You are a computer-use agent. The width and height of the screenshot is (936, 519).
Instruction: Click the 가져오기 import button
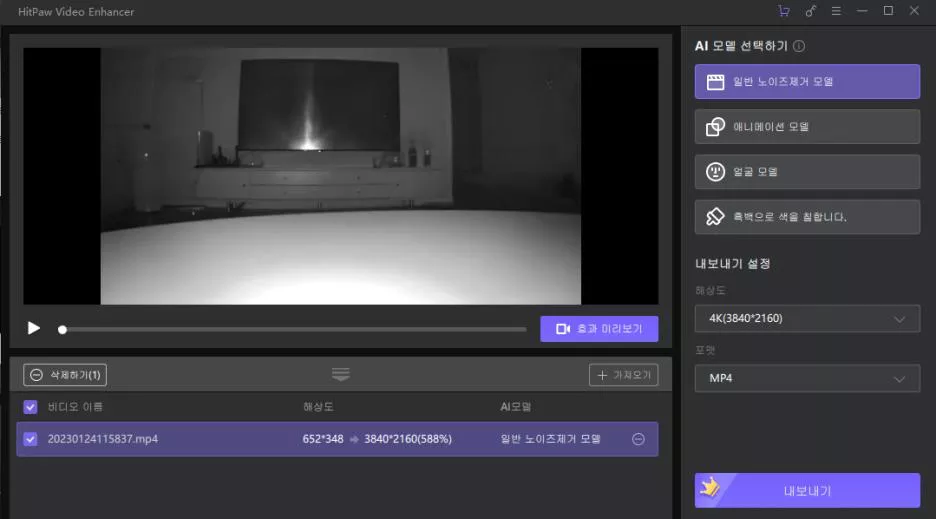[x=623, y=375]
